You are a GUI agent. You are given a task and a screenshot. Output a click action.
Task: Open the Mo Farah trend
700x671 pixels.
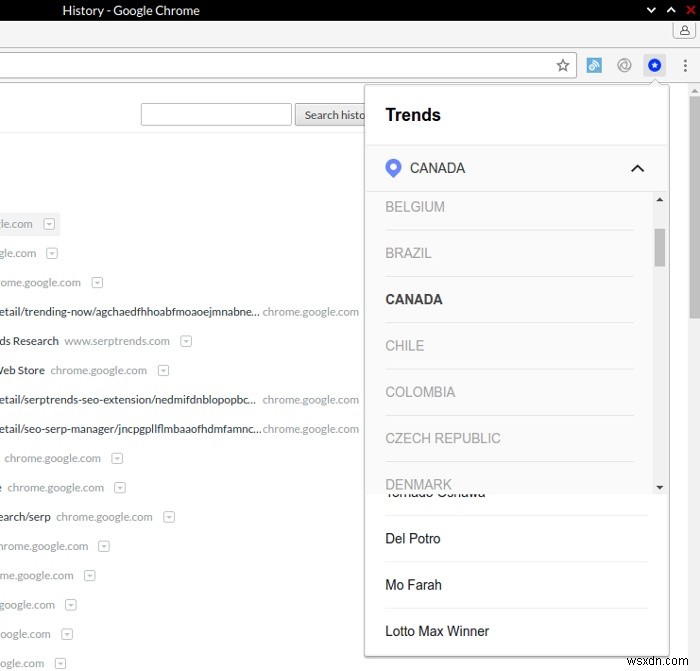point(516,585)
